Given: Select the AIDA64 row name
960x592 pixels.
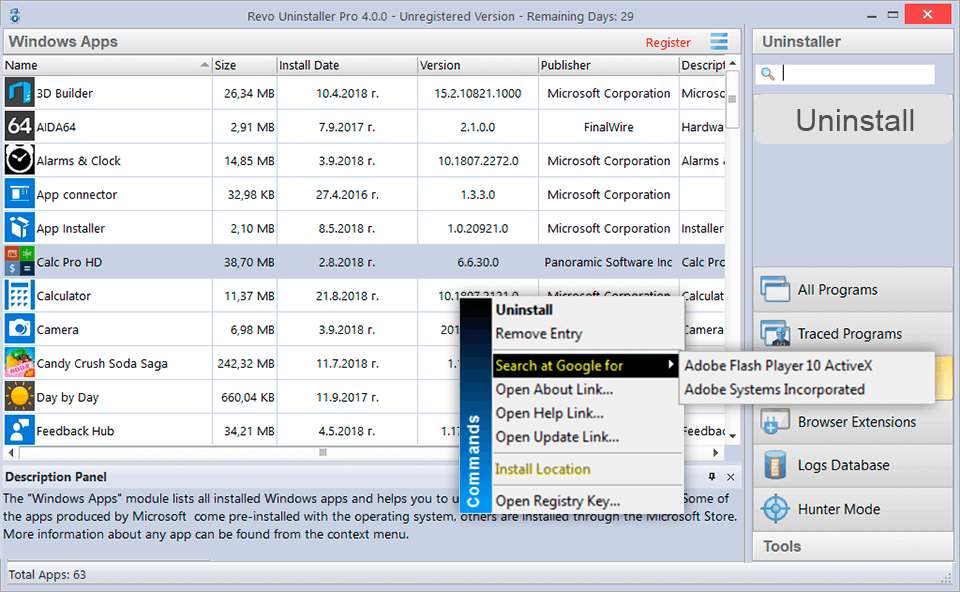Looking at the screenshot, I should click(56, 127).
